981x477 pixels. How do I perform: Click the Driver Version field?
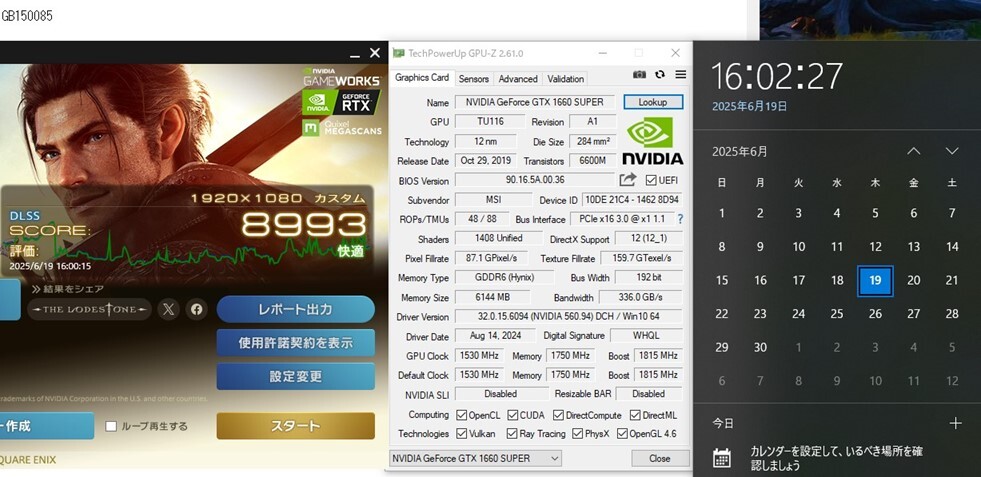point(569,317)
